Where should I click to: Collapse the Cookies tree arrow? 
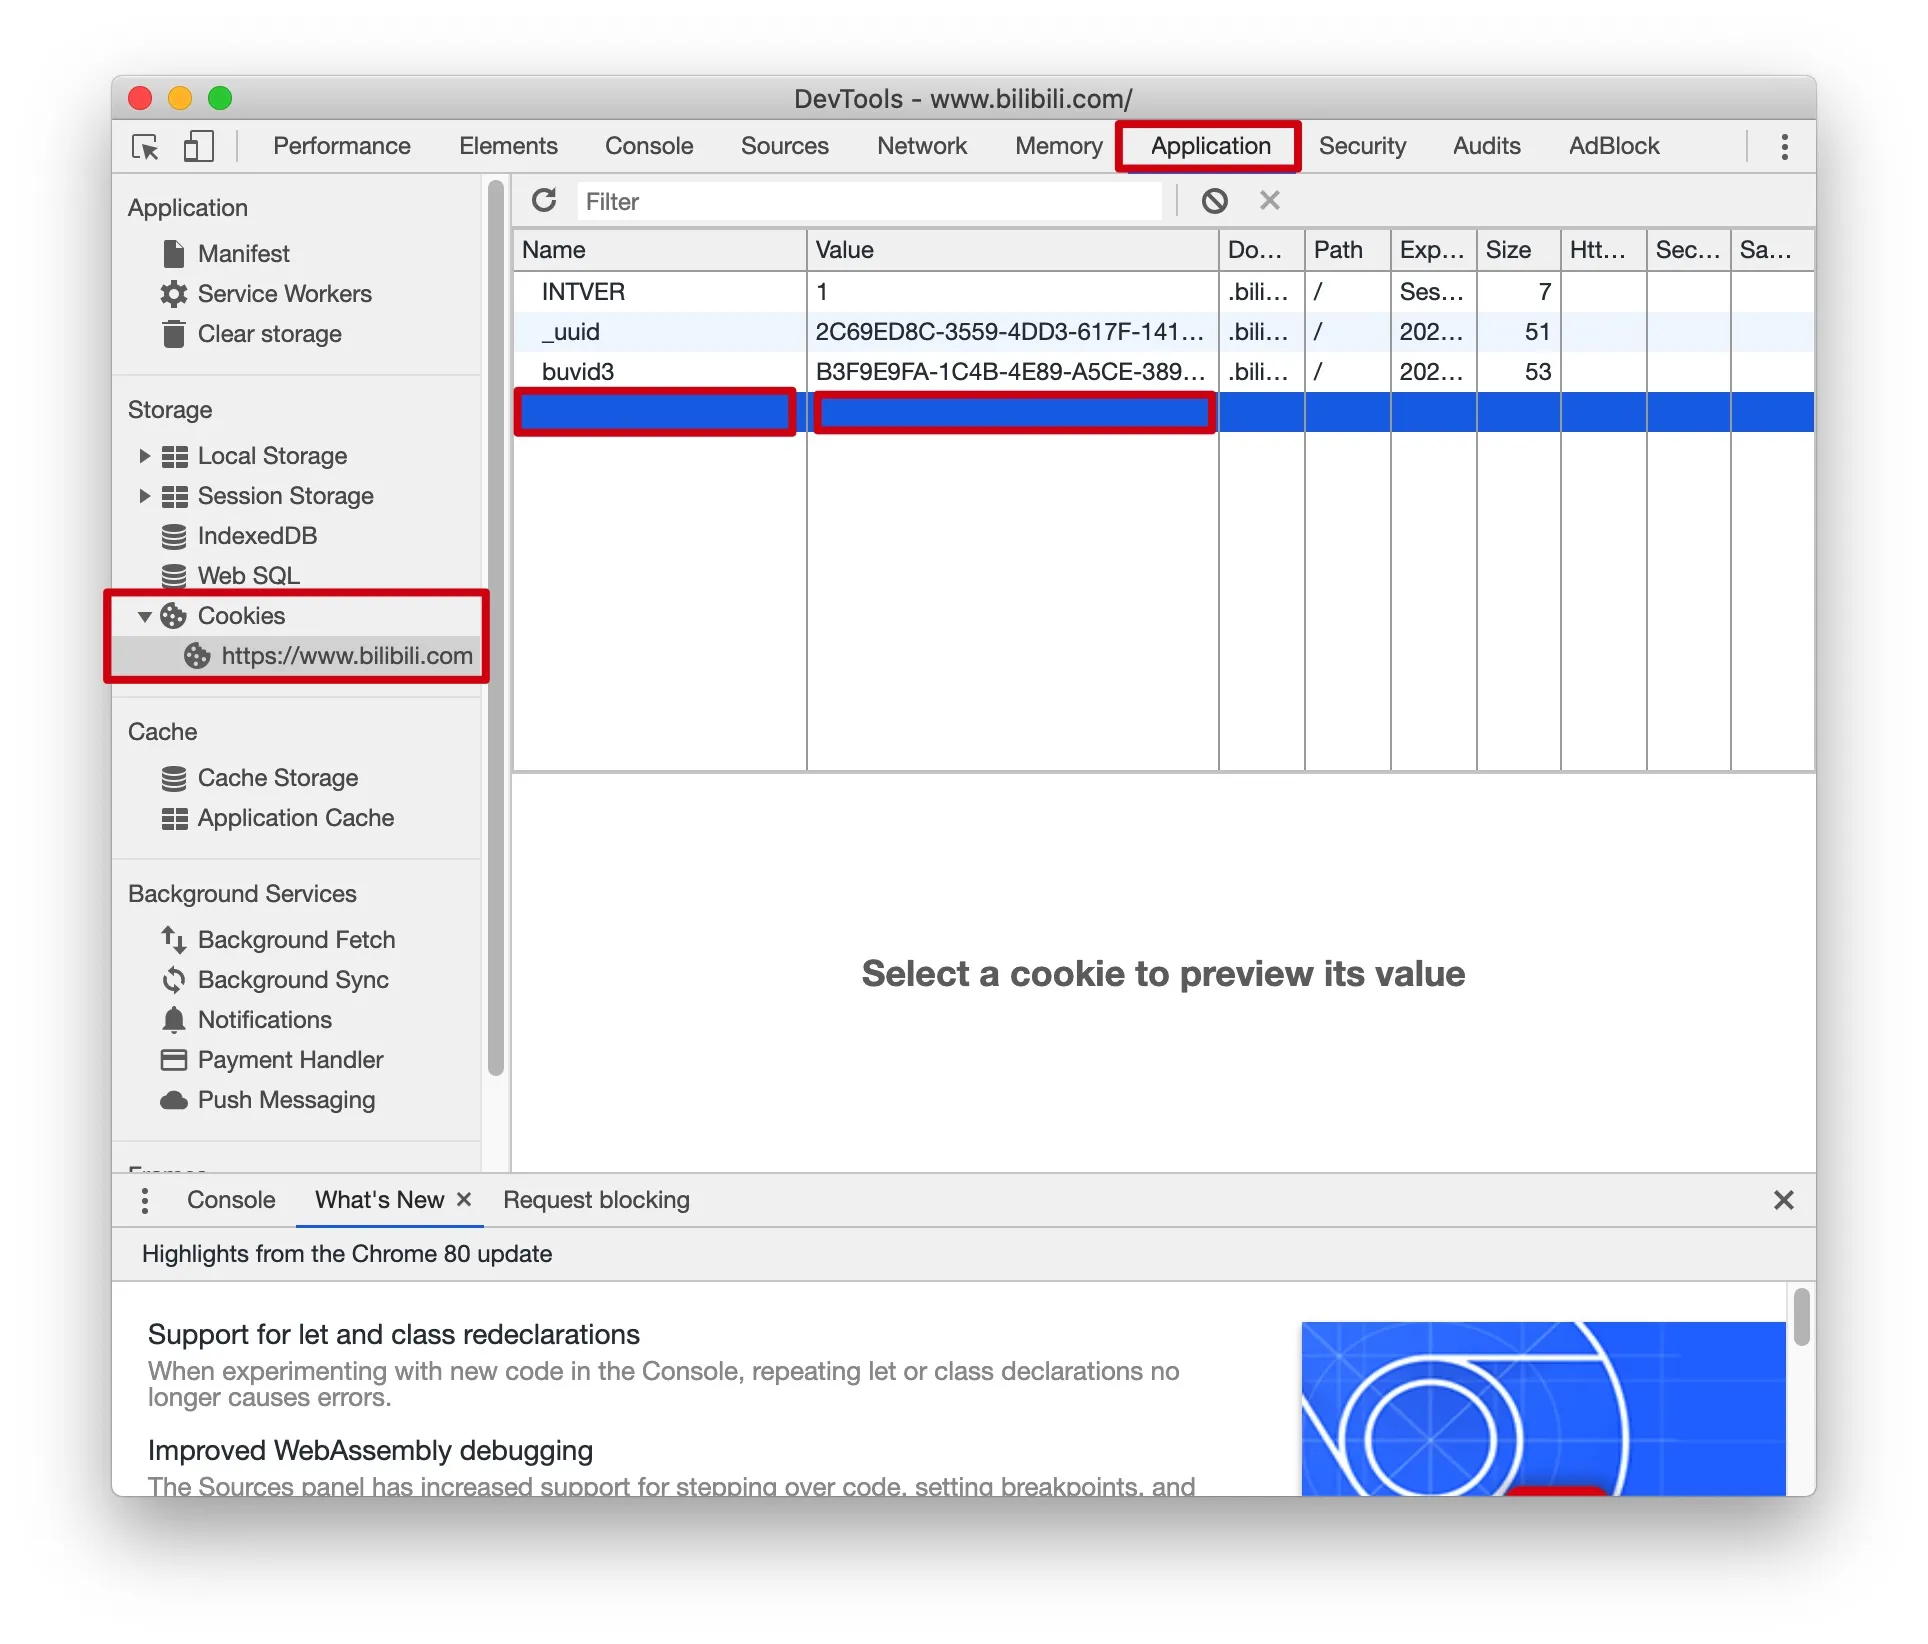[x=144, y=616]
